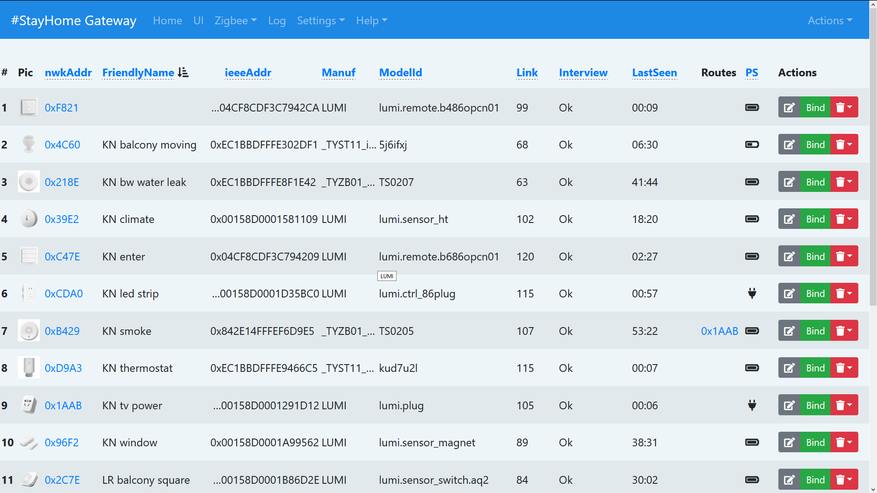Open delete menu for KN balcony moving
This screenshot has height=493, width=877.
click(x=844, y=144)
